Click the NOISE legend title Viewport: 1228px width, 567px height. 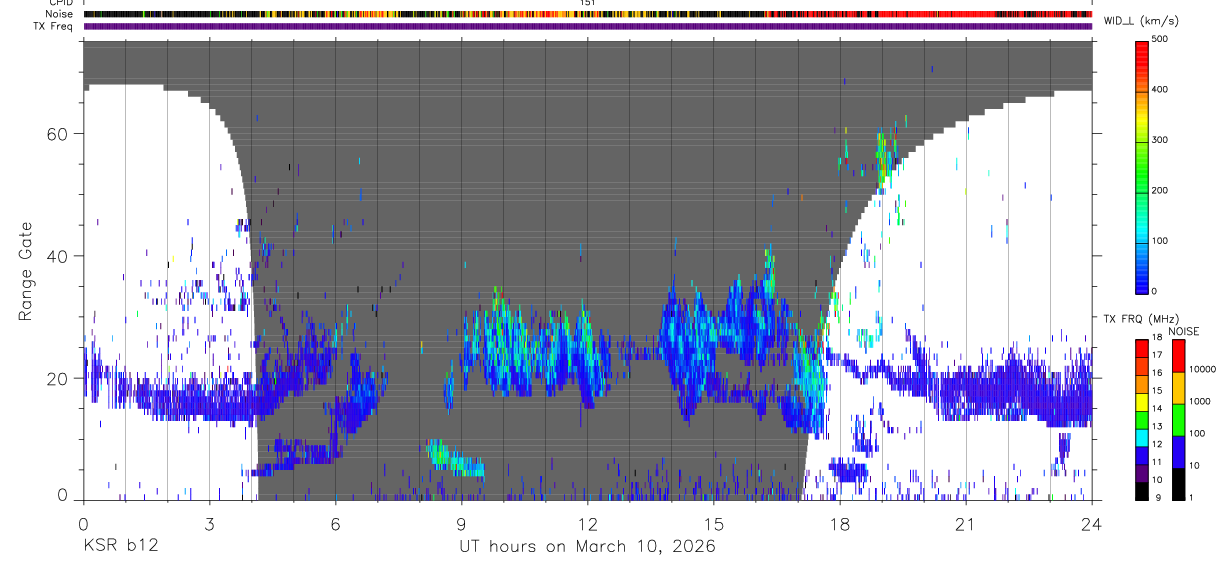tap(1184, 331)
